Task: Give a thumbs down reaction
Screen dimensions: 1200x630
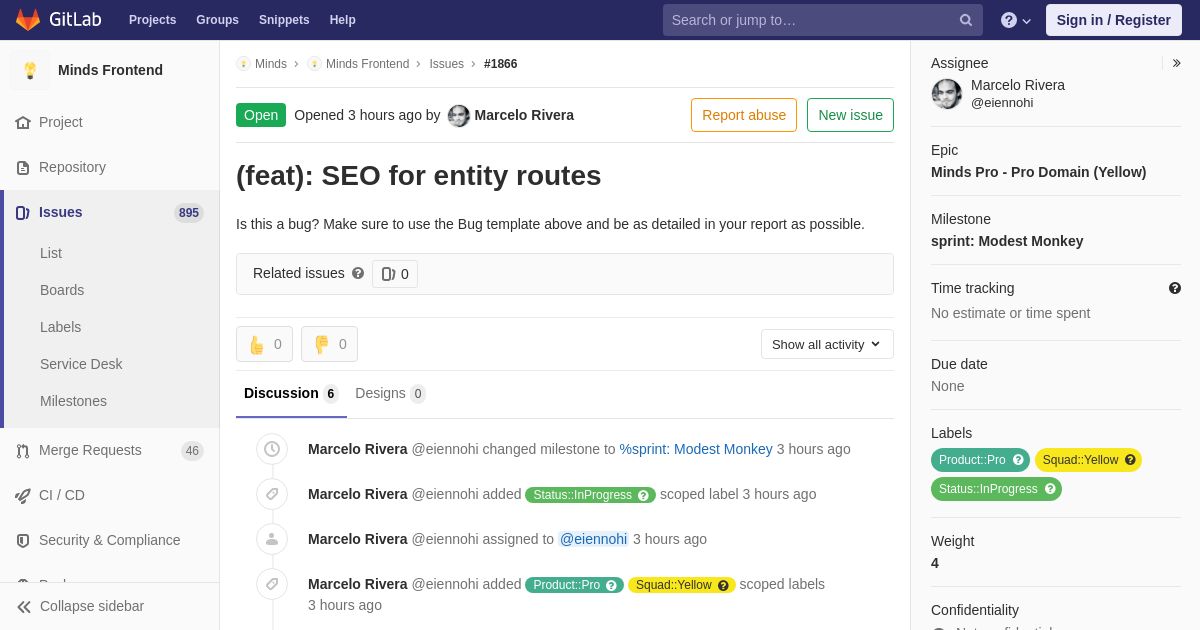Action: [329, 344]
